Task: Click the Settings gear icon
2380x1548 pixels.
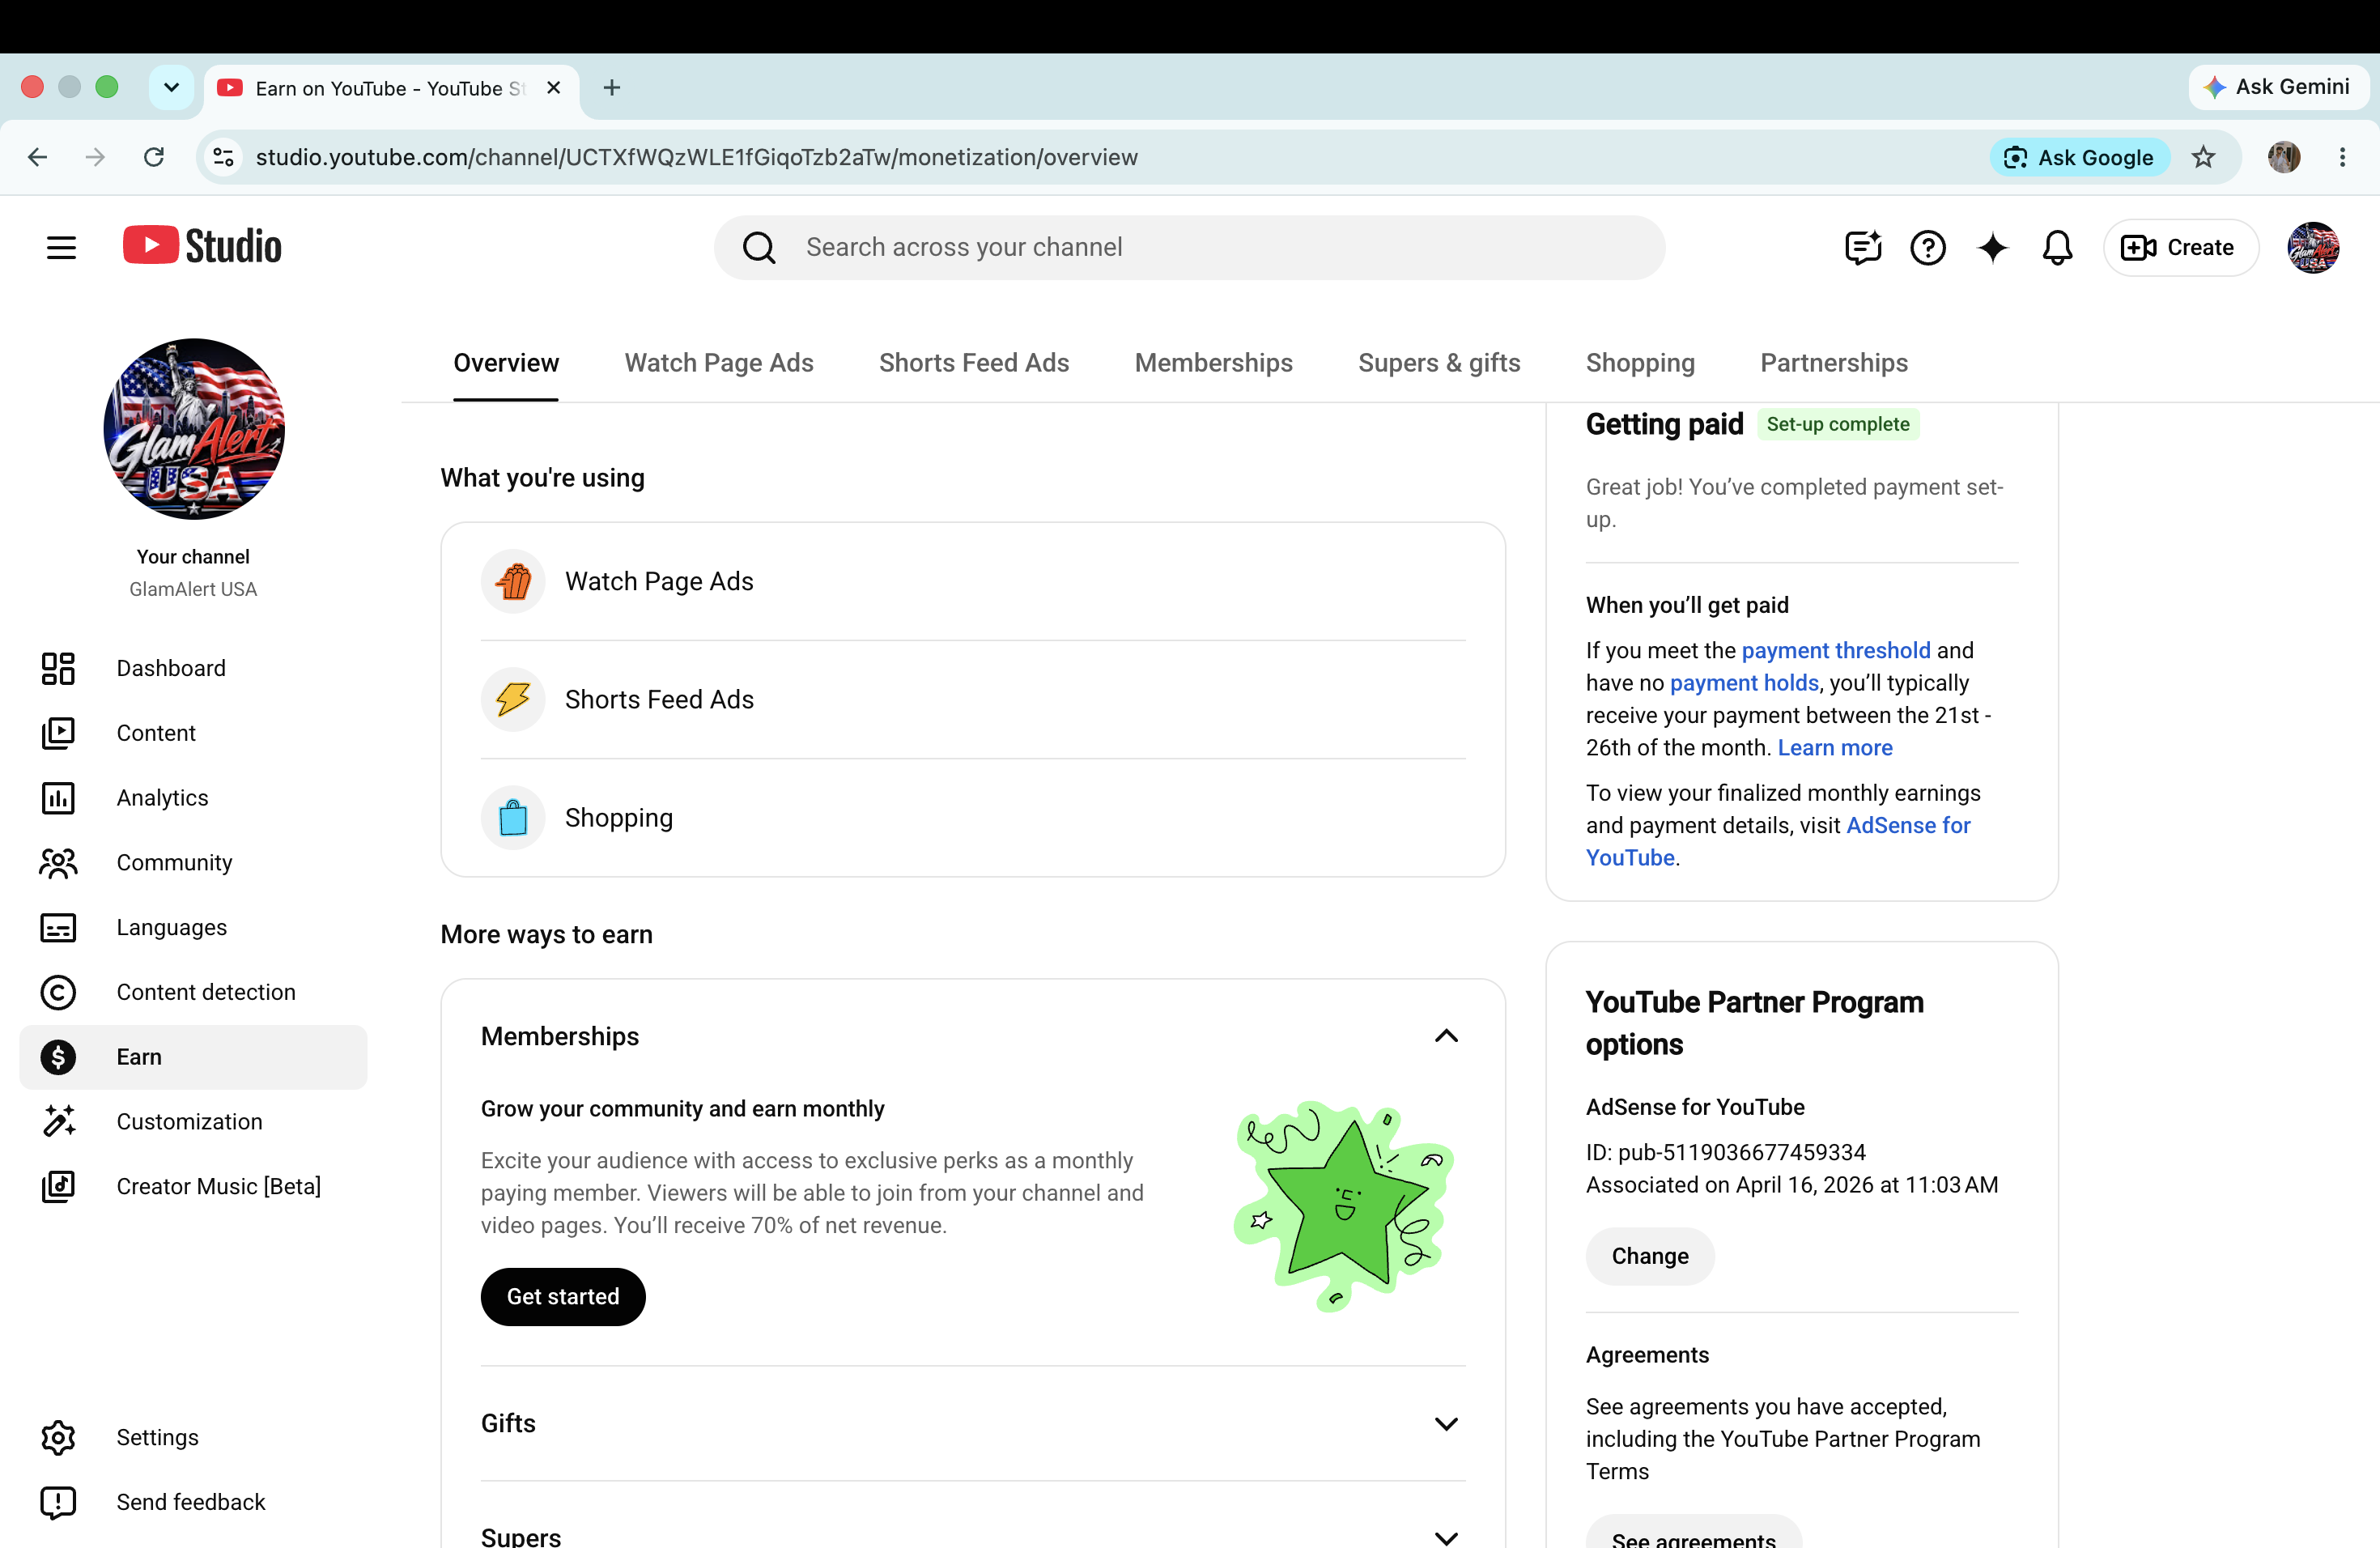Action: tap(58, 1438)
